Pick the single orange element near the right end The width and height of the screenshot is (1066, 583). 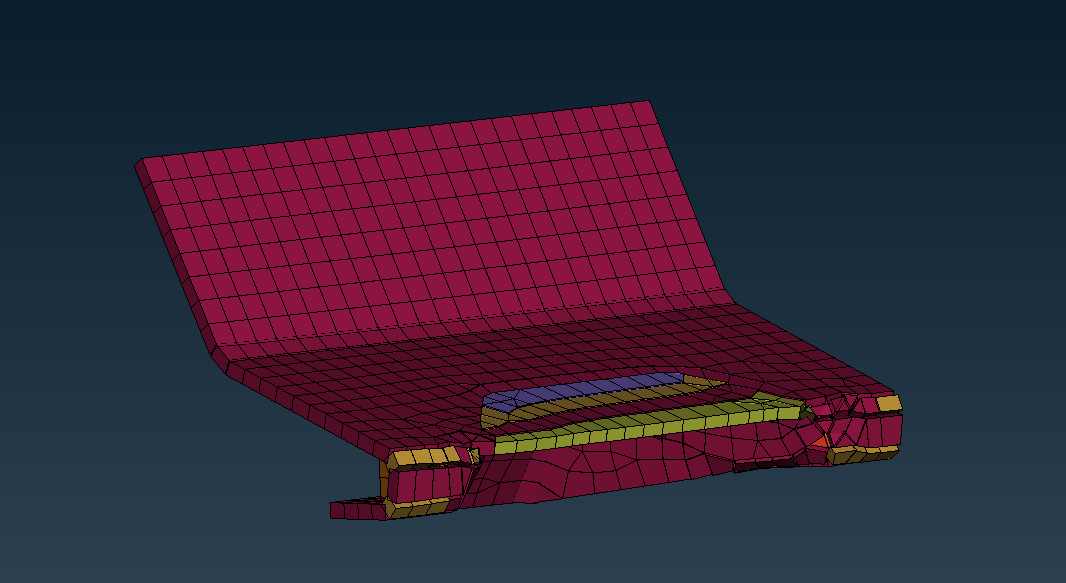(x=820, y=441)
